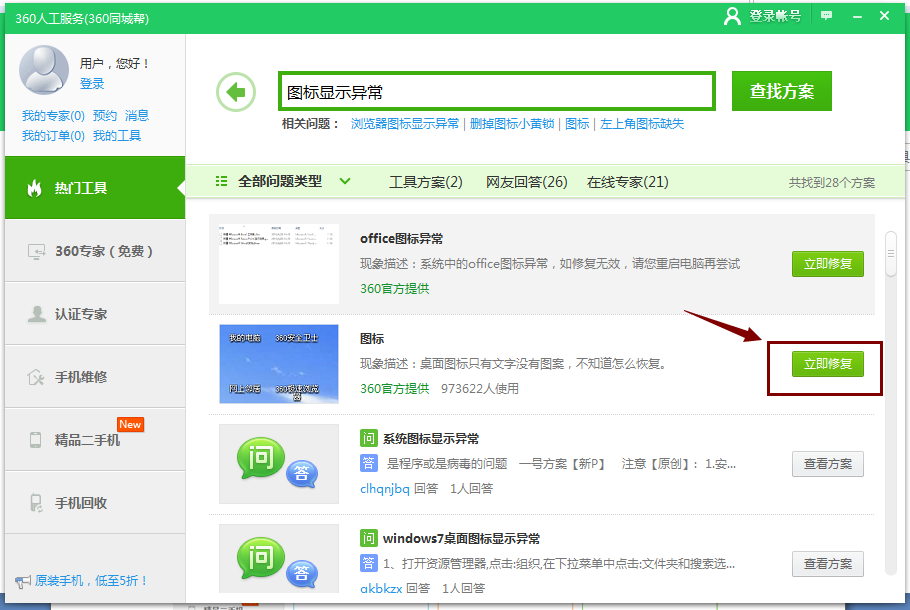Image resolution: width=910 pixels, height=610 pixels.
Task: Select 手机维修 in the sidebar
Action: 95,377
